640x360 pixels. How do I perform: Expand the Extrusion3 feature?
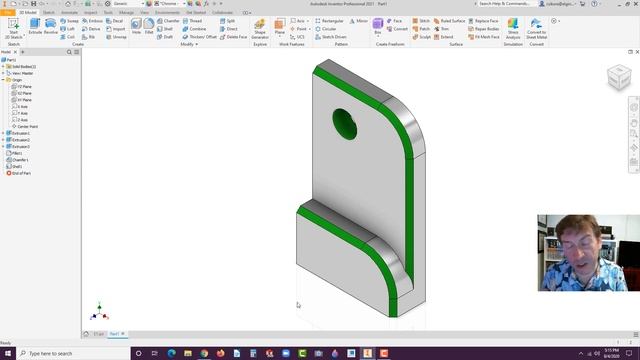[3, 146]
